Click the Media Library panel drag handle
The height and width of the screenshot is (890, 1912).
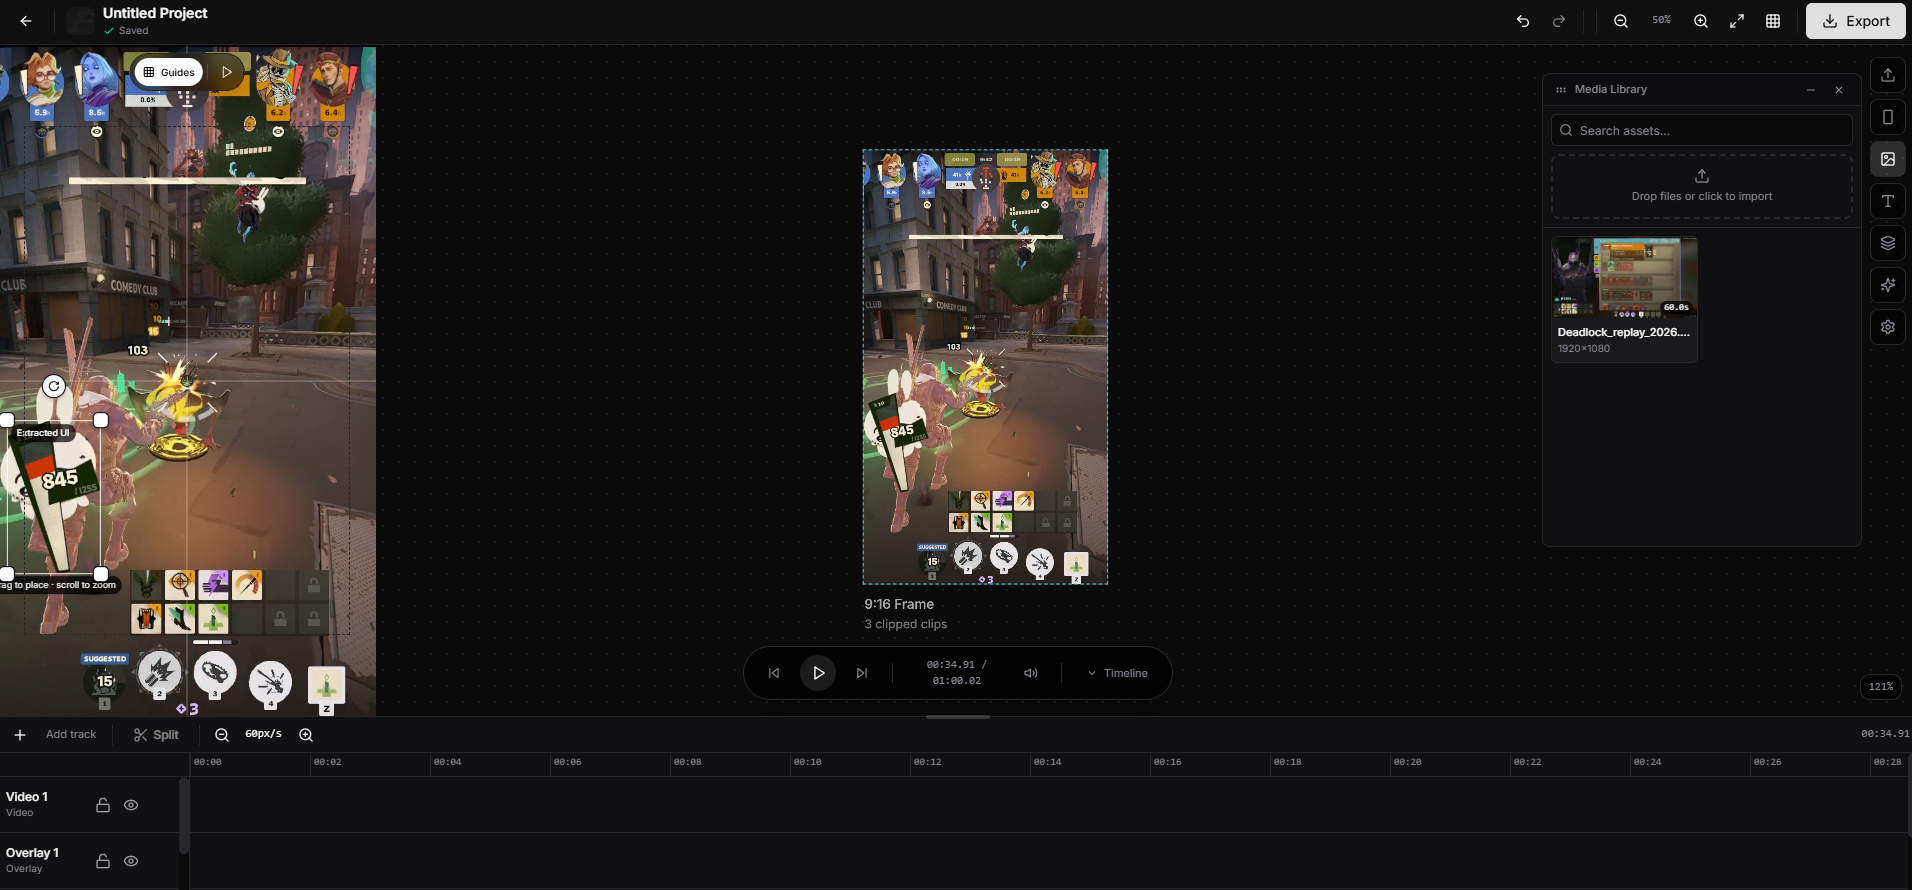[x=1561, y=90]
